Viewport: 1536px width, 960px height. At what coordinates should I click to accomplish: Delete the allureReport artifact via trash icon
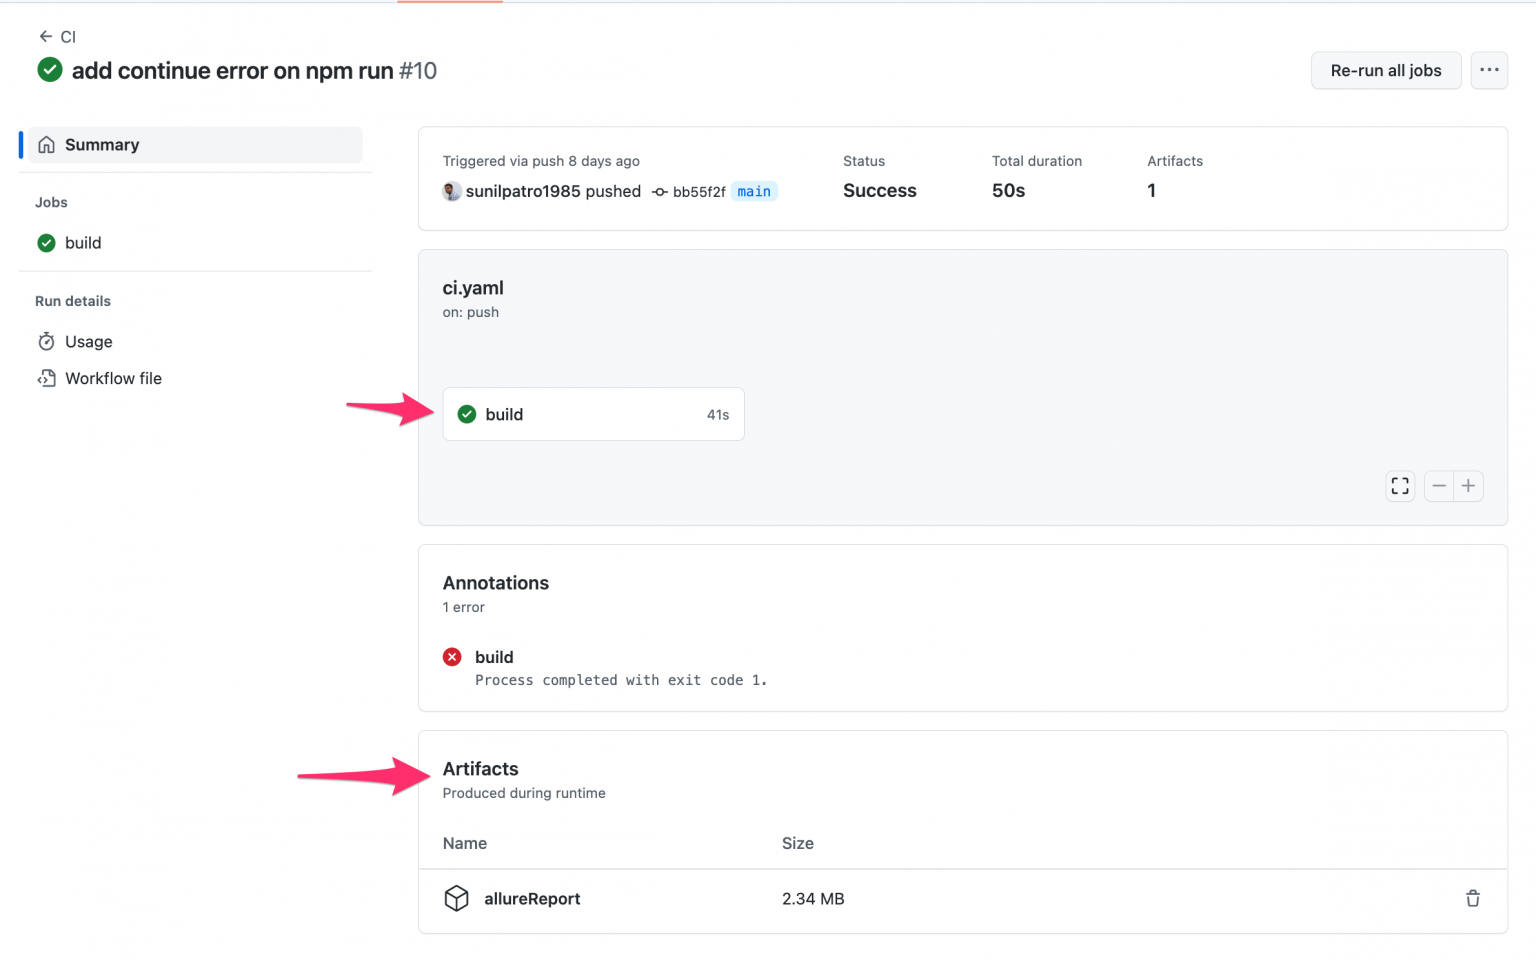coord(1472,898)
